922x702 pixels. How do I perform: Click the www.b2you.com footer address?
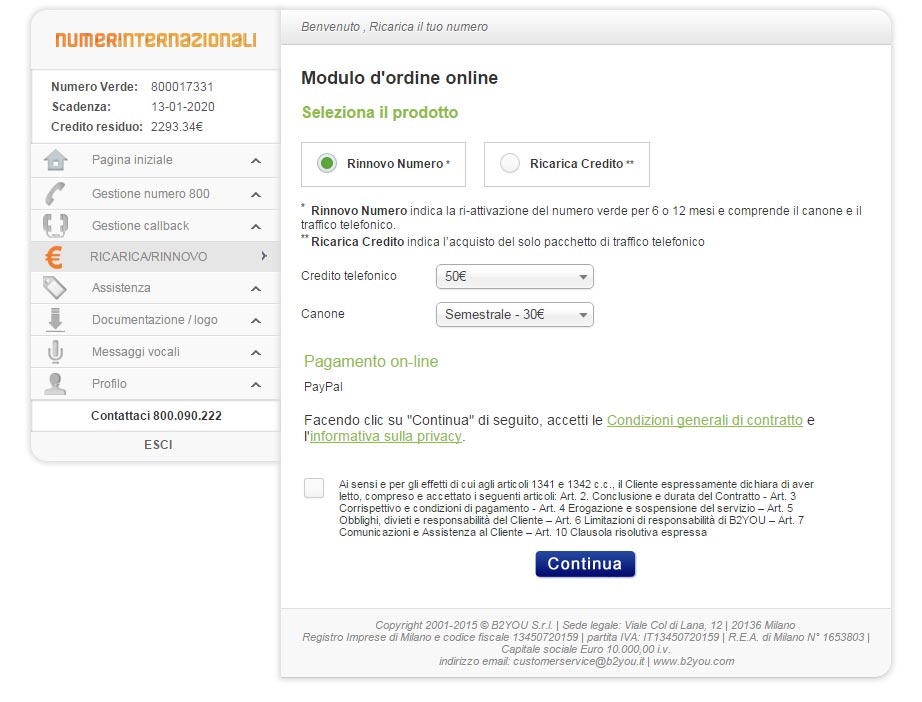[x=694, y=661]
